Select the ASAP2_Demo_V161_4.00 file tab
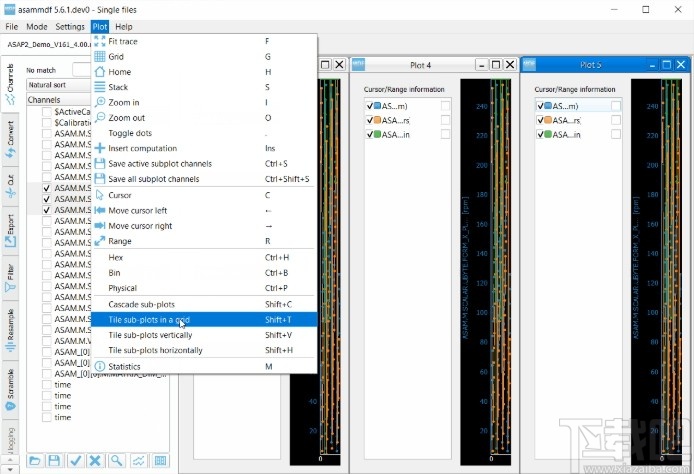The height and width of the screenshot is (474, 694). [49, 44]
